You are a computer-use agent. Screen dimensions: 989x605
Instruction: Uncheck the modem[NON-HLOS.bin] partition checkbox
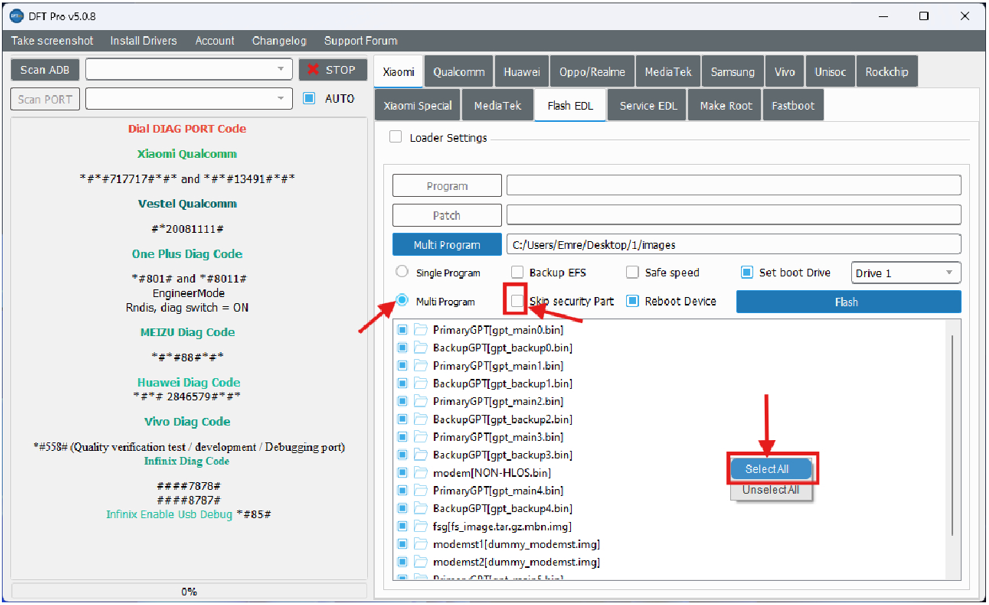tap(402, 472)
